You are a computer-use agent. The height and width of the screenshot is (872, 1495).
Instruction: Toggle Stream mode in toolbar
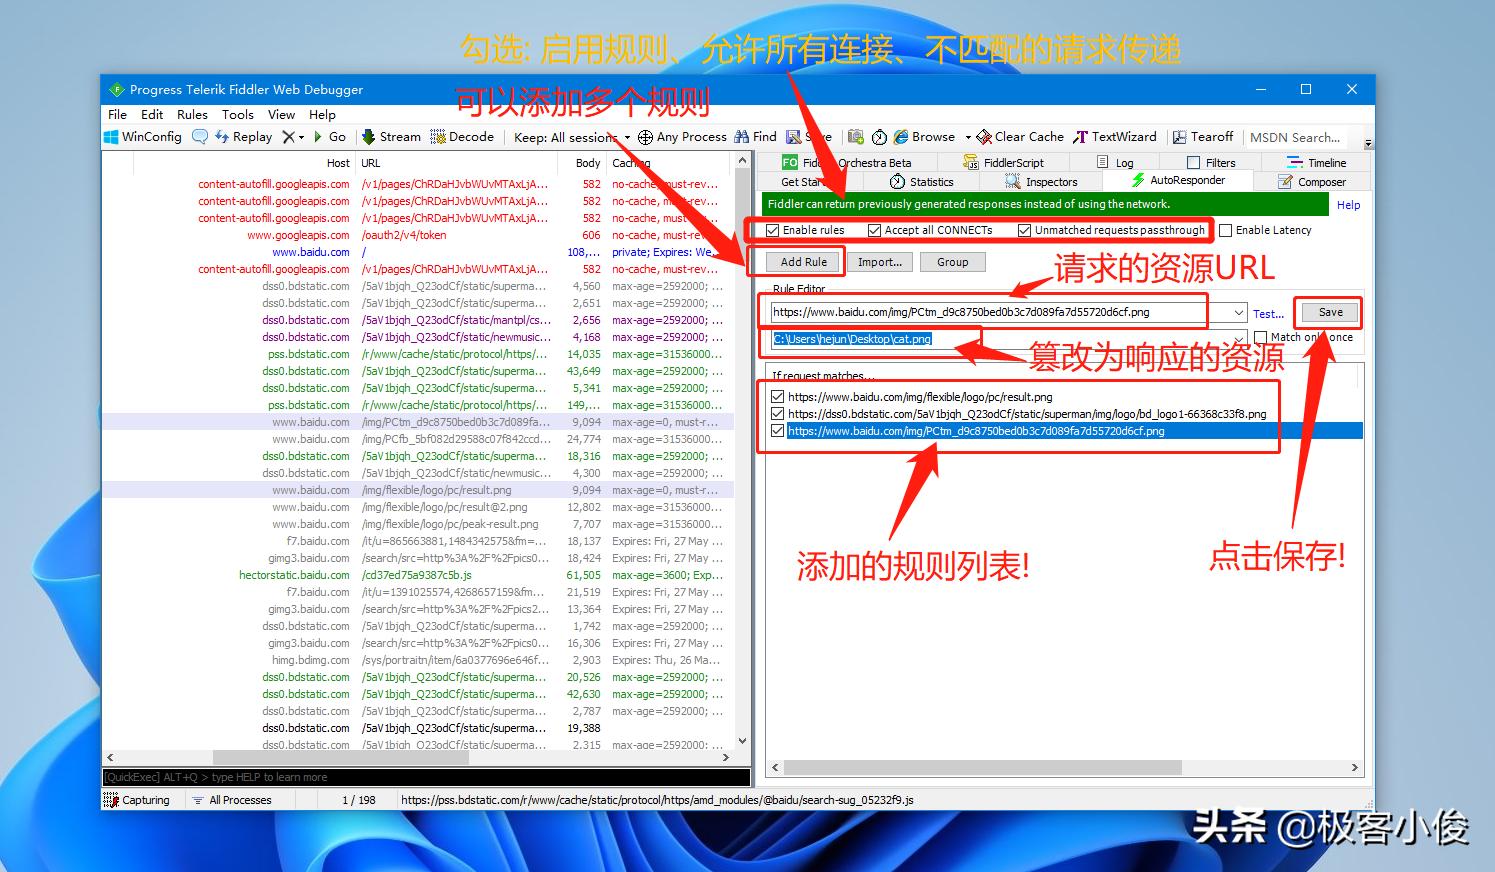pyautogui.click(x=391, y=137)
